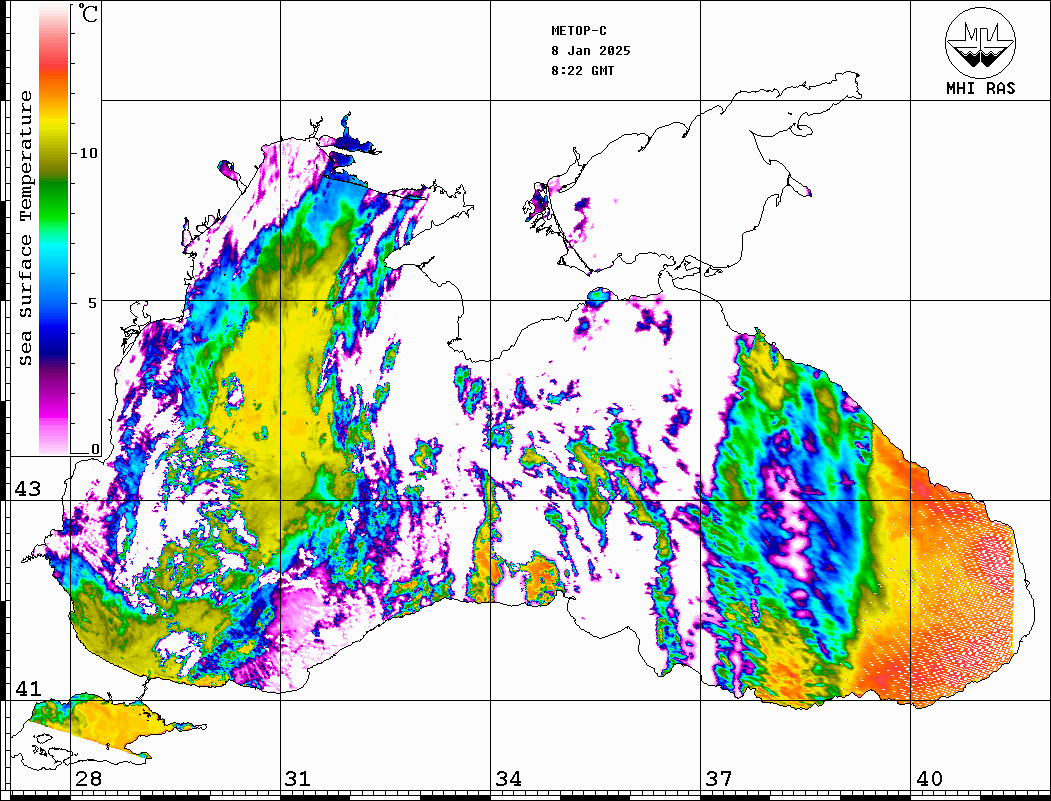Click the '8:22 GMT' time text
The height and width of the screenshot is (801, 1051).
pos(582,71)
